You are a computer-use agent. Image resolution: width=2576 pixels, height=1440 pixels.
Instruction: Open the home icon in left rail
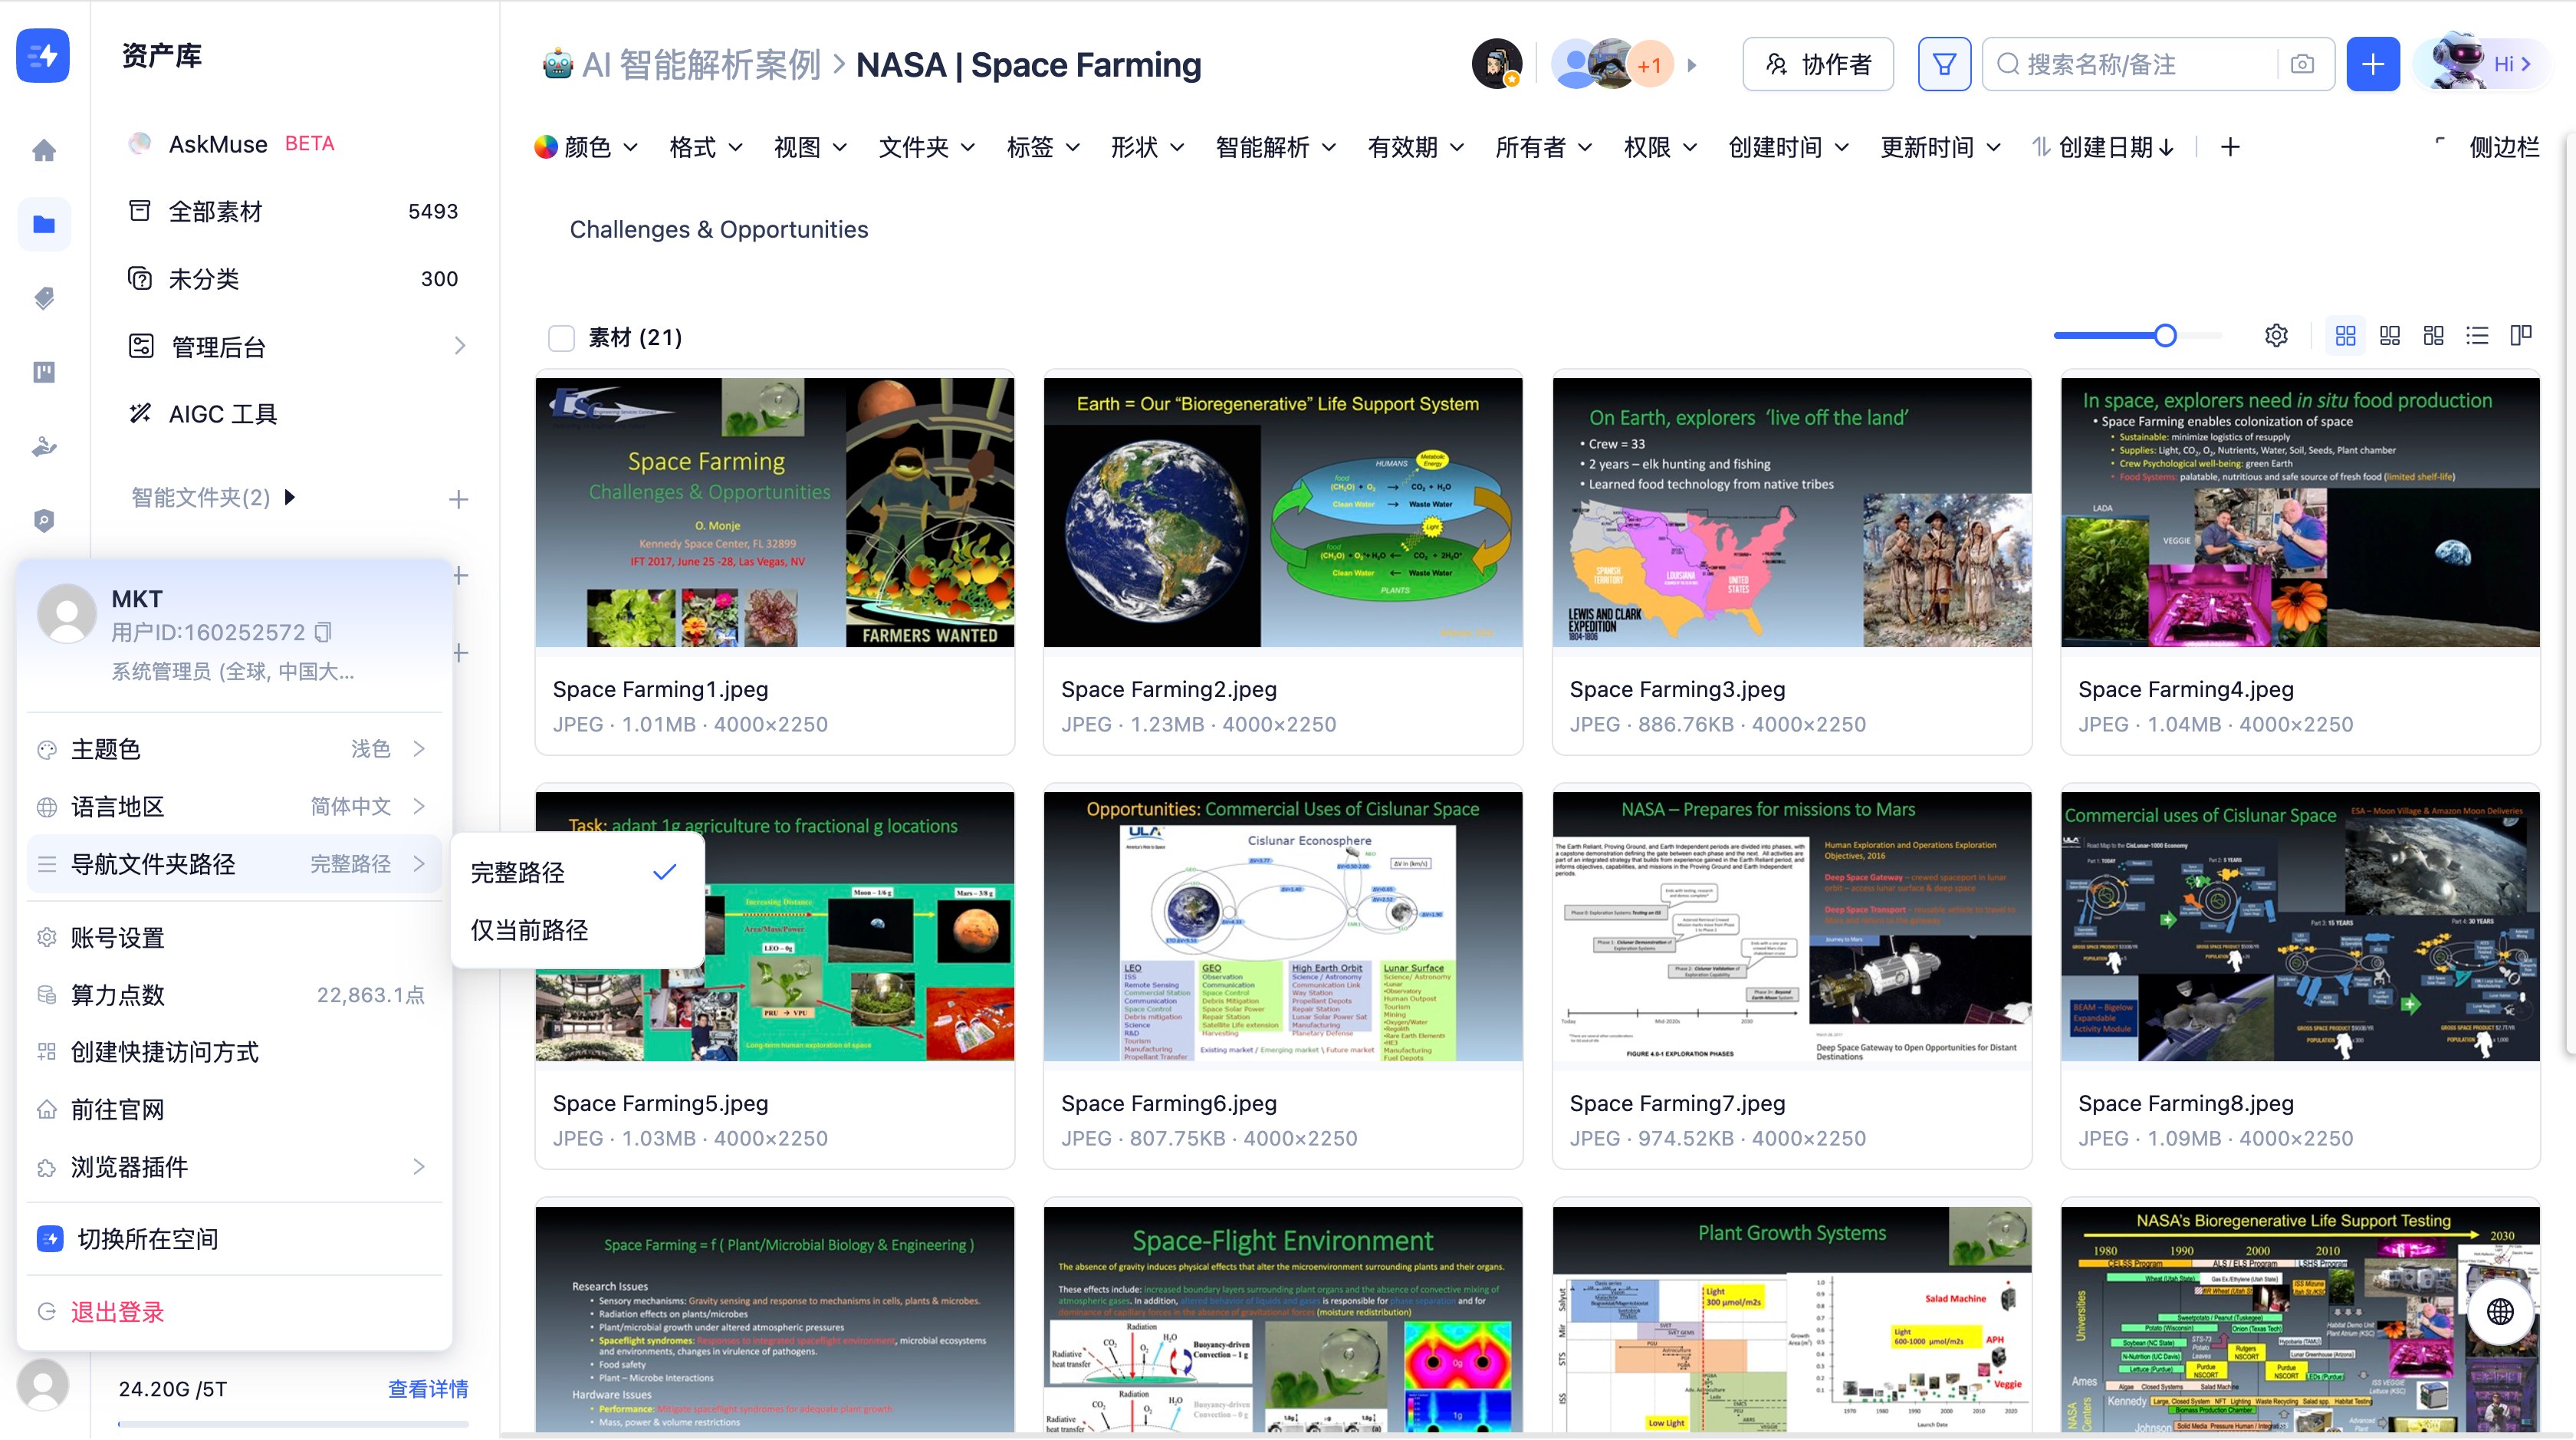pos(44,151)
